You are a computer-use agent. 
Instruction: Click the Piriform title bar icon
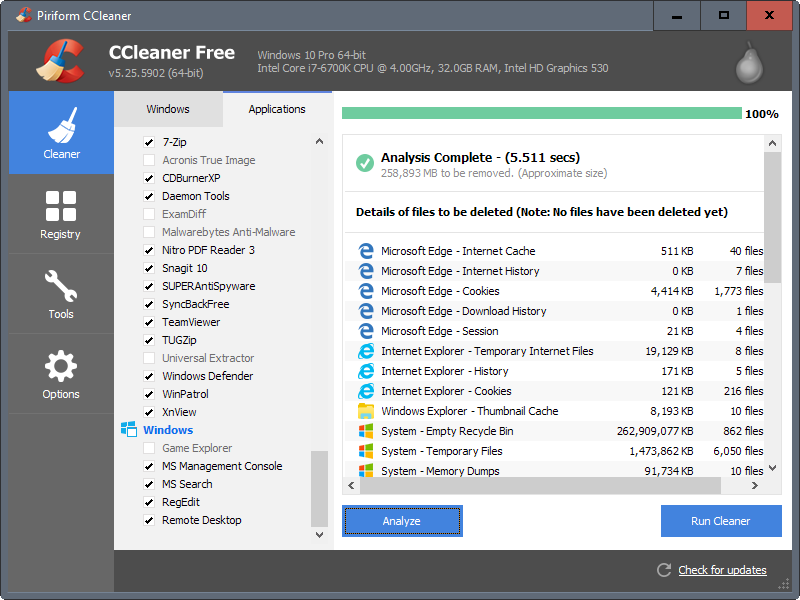click(x=23, y=15)
